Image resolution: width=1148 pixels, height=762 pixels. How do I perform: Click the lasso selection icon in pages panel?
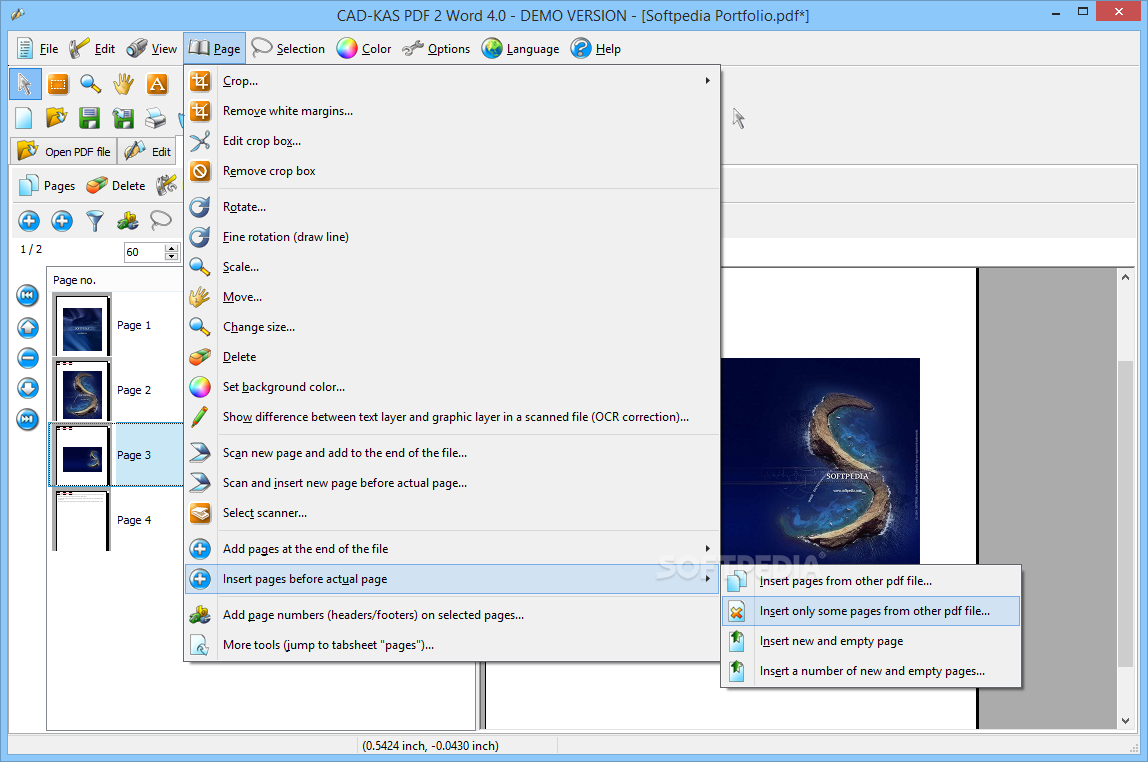point(160,220)
